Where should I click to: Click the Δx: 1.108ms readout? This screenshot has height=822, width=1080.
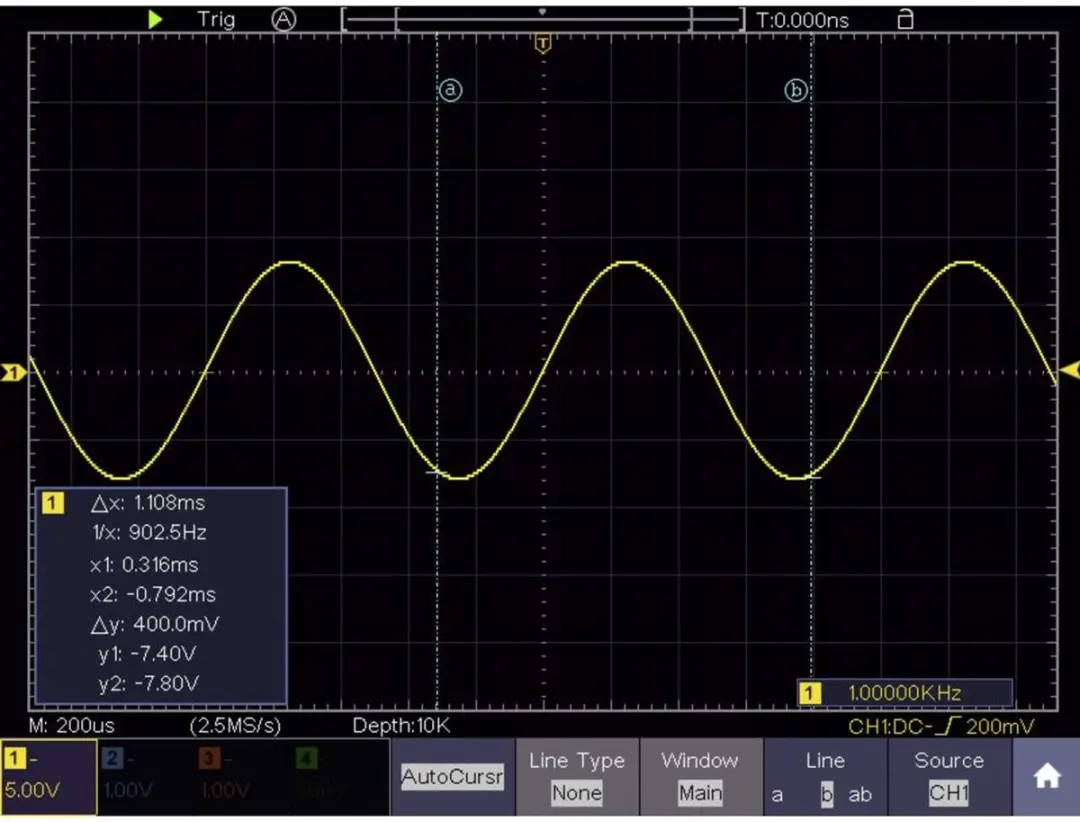(148, 503)
